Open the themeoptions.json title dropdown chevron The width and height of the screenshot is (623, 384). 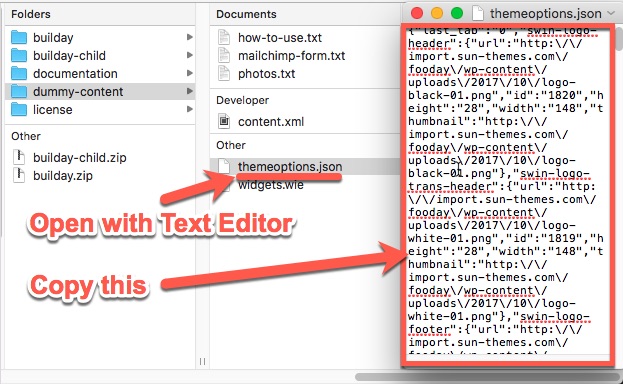click(x=611, y=14)
